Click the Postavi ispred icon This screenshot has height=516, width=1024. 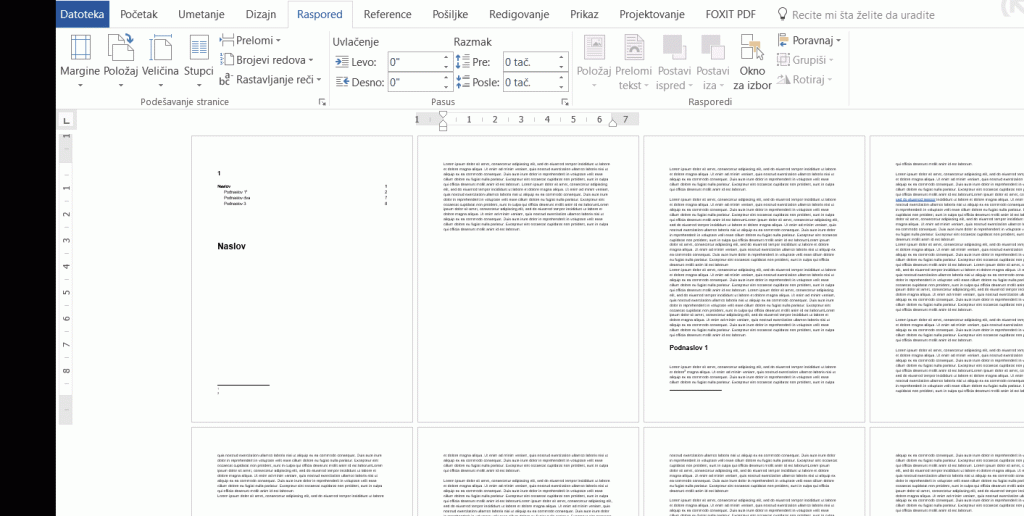(x=672, y=62)
